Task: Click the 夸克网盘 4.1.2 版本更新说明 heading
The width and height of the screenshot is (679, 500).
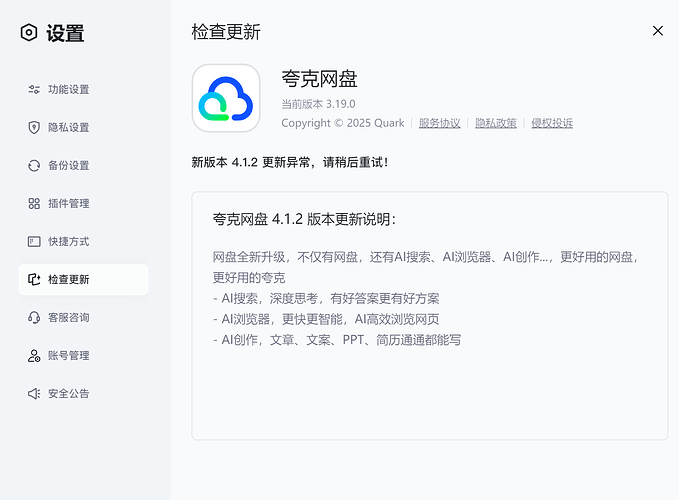Action: [x=304, y=219]
